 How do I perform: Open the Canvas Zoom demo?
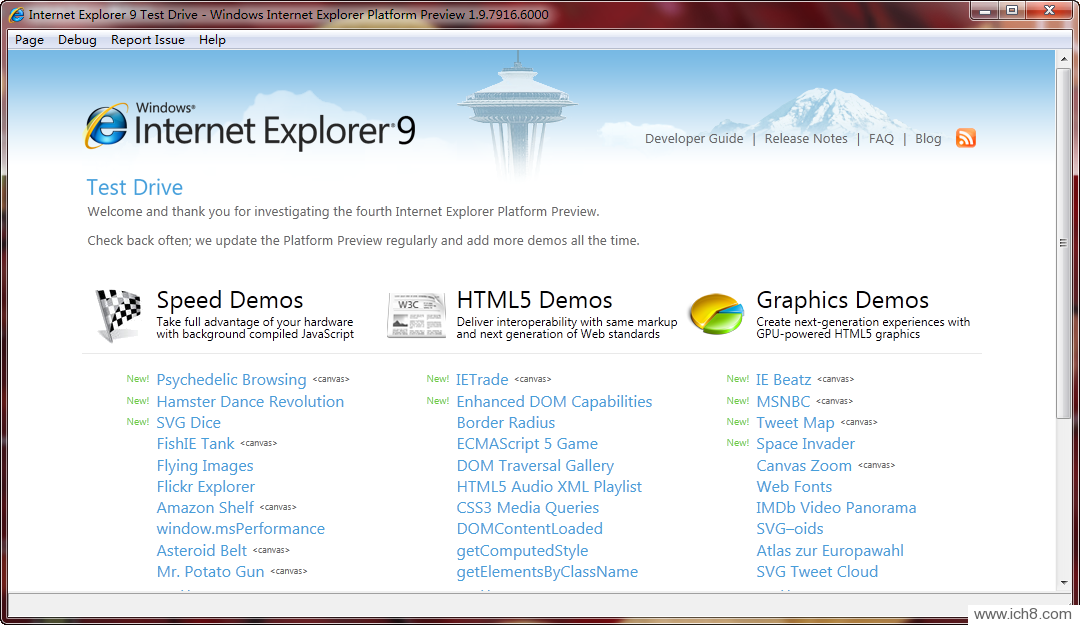[804, 466]
